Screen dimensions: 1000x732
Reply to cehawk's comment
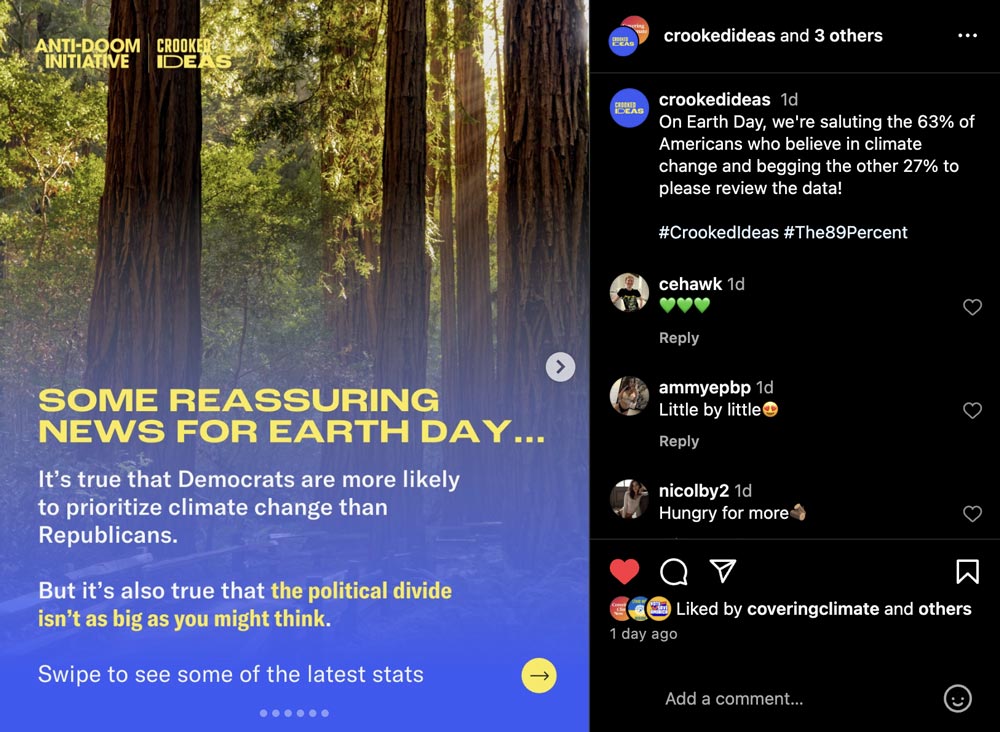coord(679,338)
